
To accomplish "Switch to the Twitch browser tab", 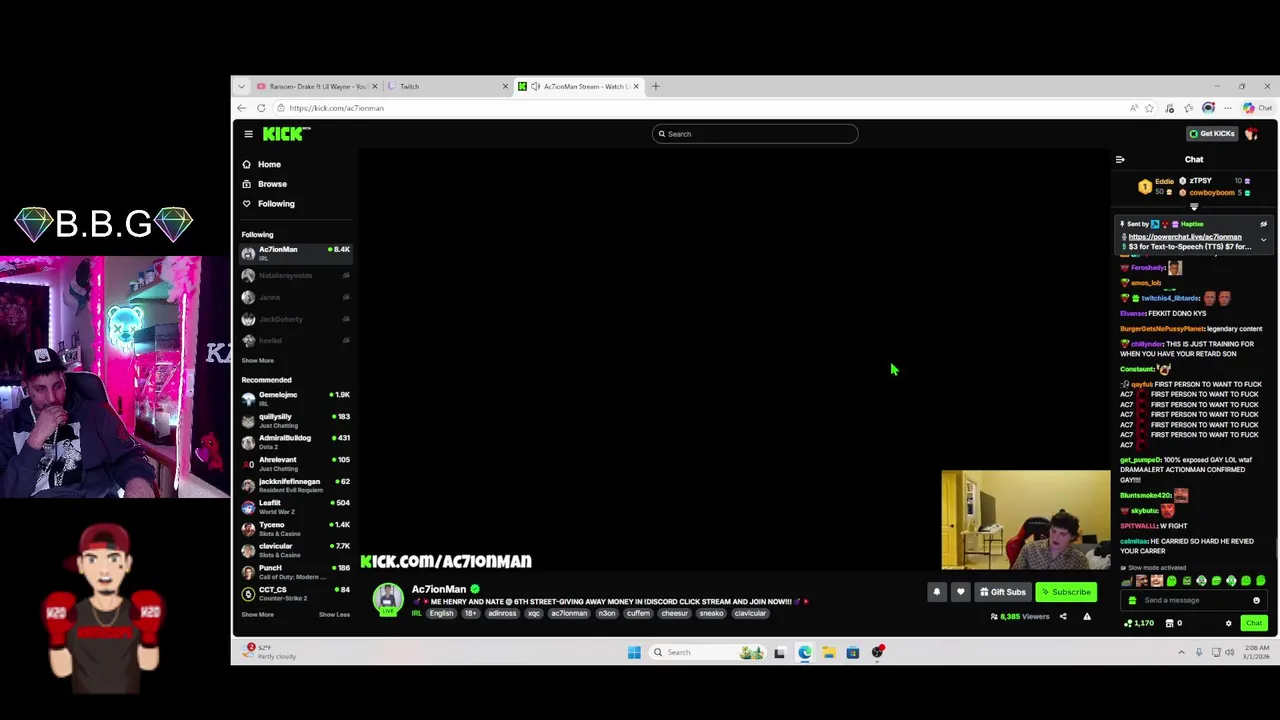I will pos(446,87).
